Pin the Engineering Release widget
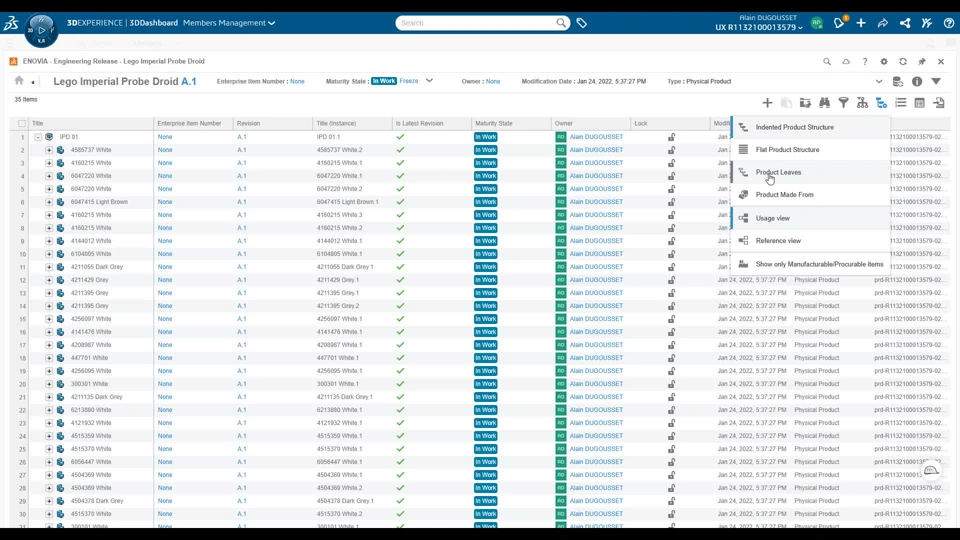Image resolution: width=960 pixels, height=540 pixels. click(921, 61)
